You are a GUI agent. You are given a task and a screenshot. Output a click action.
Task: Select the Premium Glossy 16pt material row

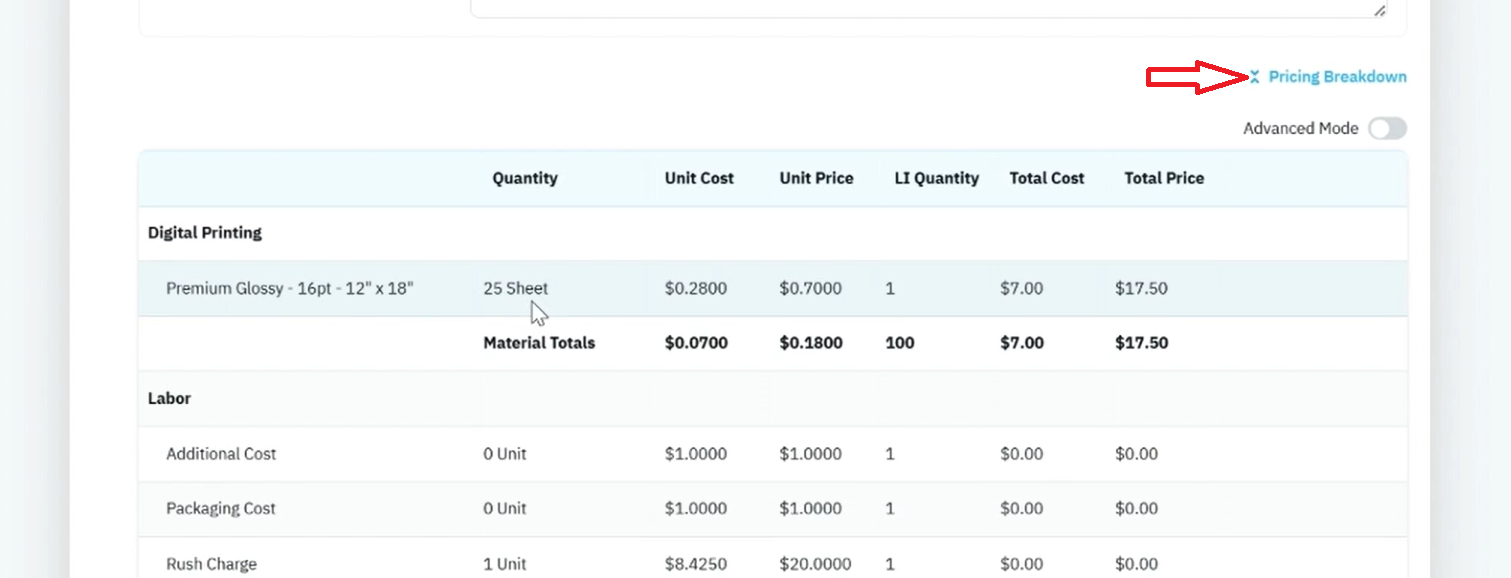coord(772,288)
